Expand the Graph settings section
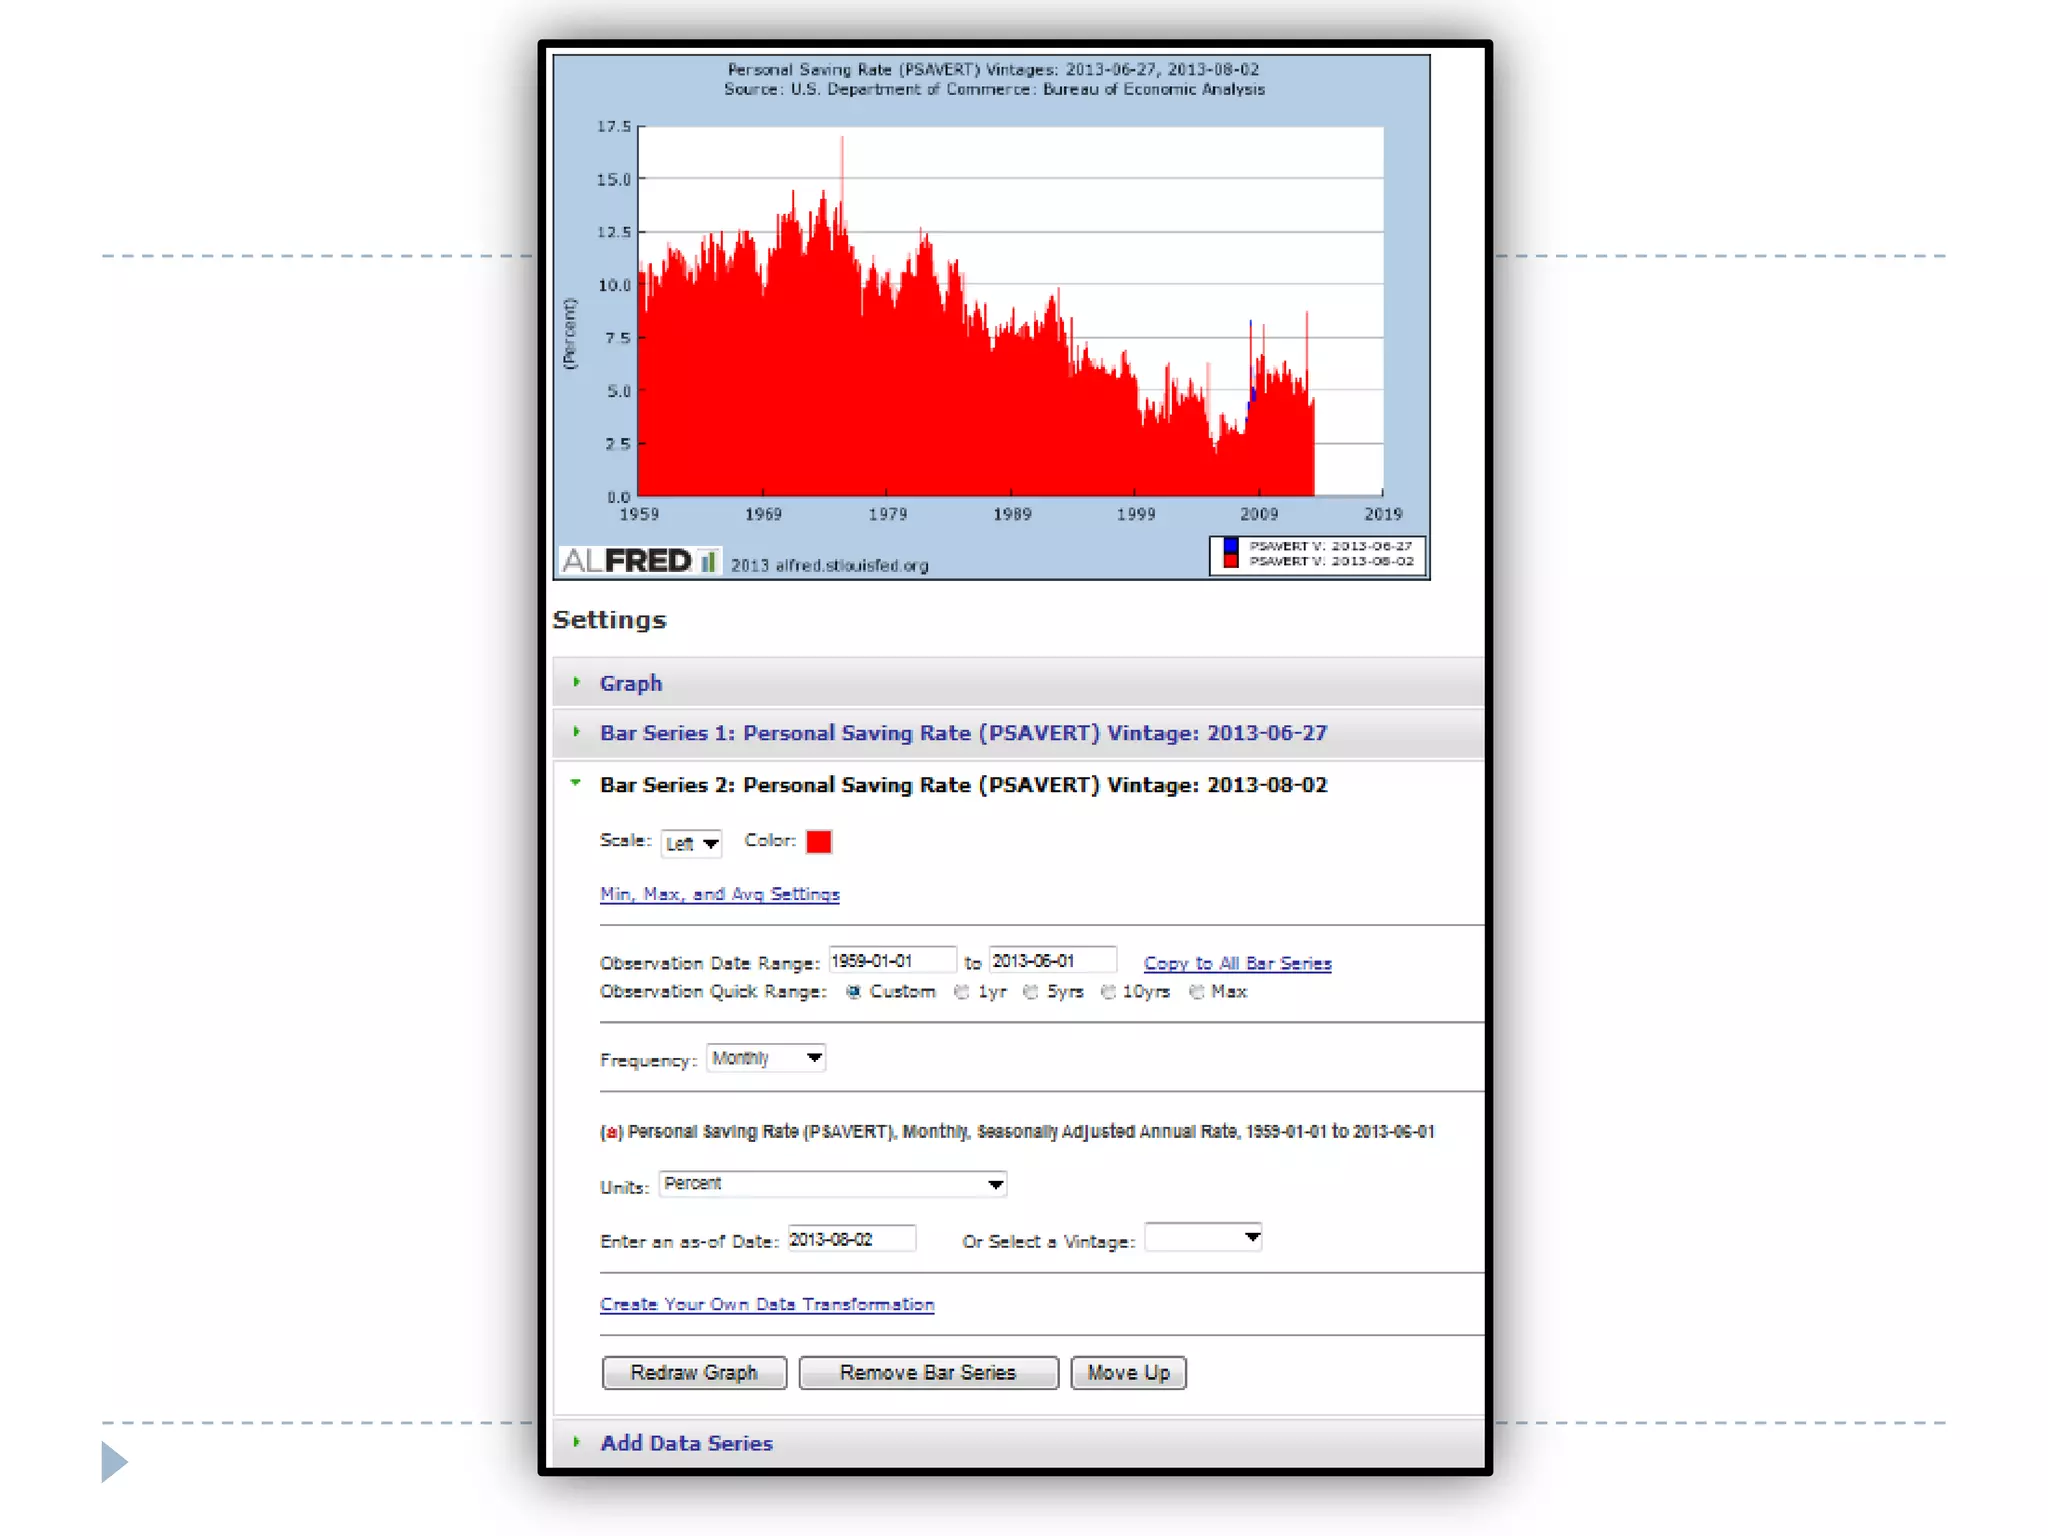The width and height of the screenshot is (2048, 1536). (x=630, y=683)
